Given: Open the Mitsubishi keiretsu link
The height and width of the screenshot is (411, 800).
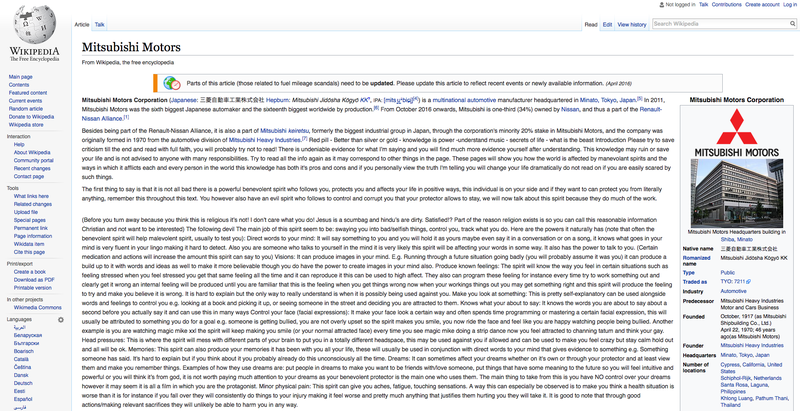Looking at the screenshot, I should pyautogui.click(x=285, y=131).
